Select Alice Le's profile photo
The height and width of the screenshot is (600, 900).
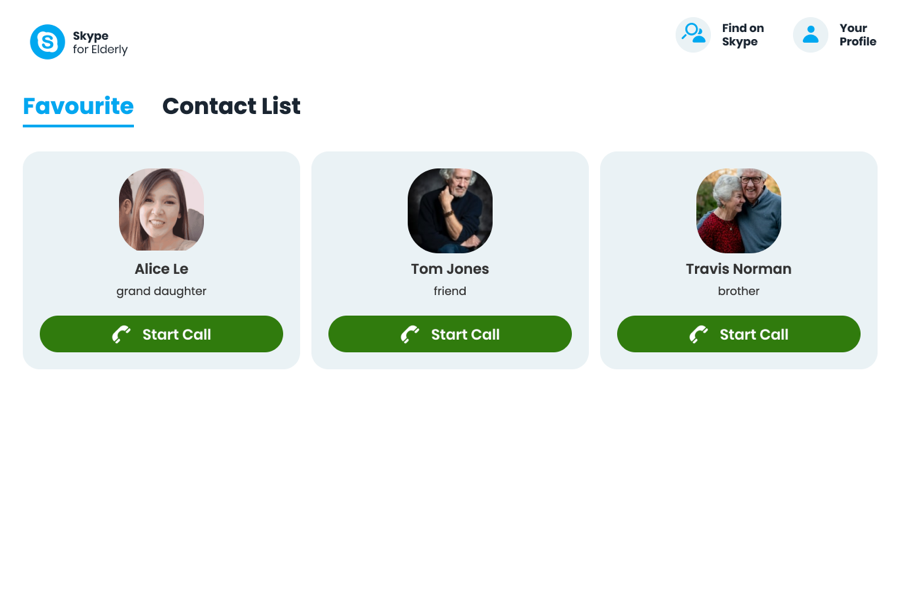(161, 210)
